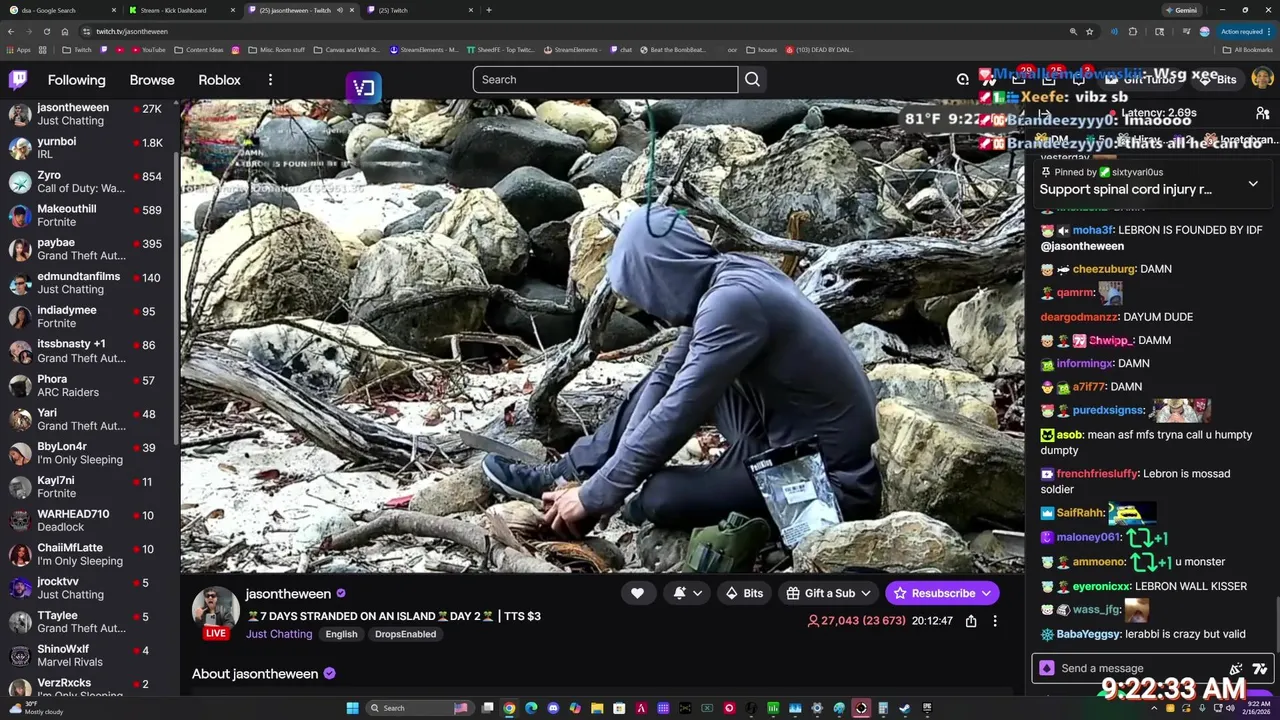Open the calculator app in the taskbar
Screen dimensions: 1280x720
883,709
